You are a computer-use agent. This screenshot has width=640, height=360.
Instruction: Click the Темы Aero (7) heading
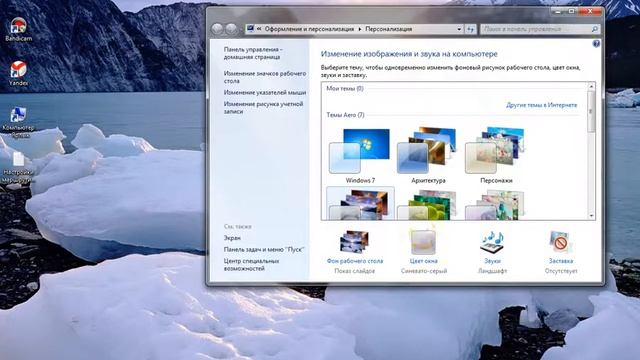point(345,115)
